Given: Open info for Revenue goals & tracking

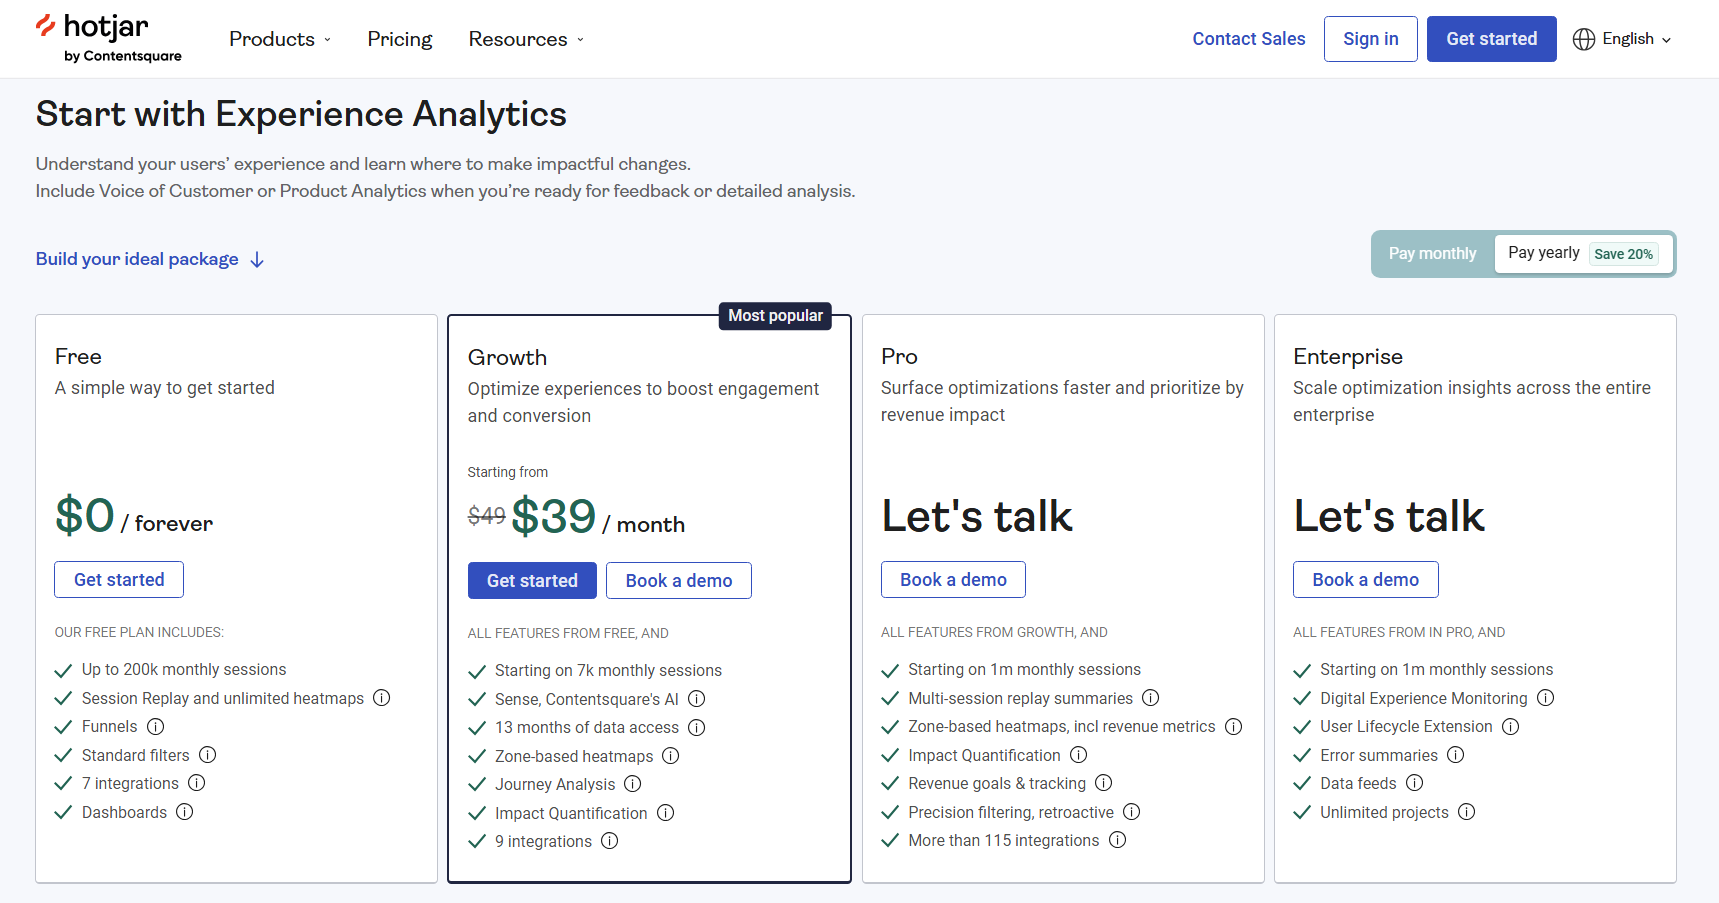Looking at the screenshot, I should pyautogui.click(x=1104, y=783).
